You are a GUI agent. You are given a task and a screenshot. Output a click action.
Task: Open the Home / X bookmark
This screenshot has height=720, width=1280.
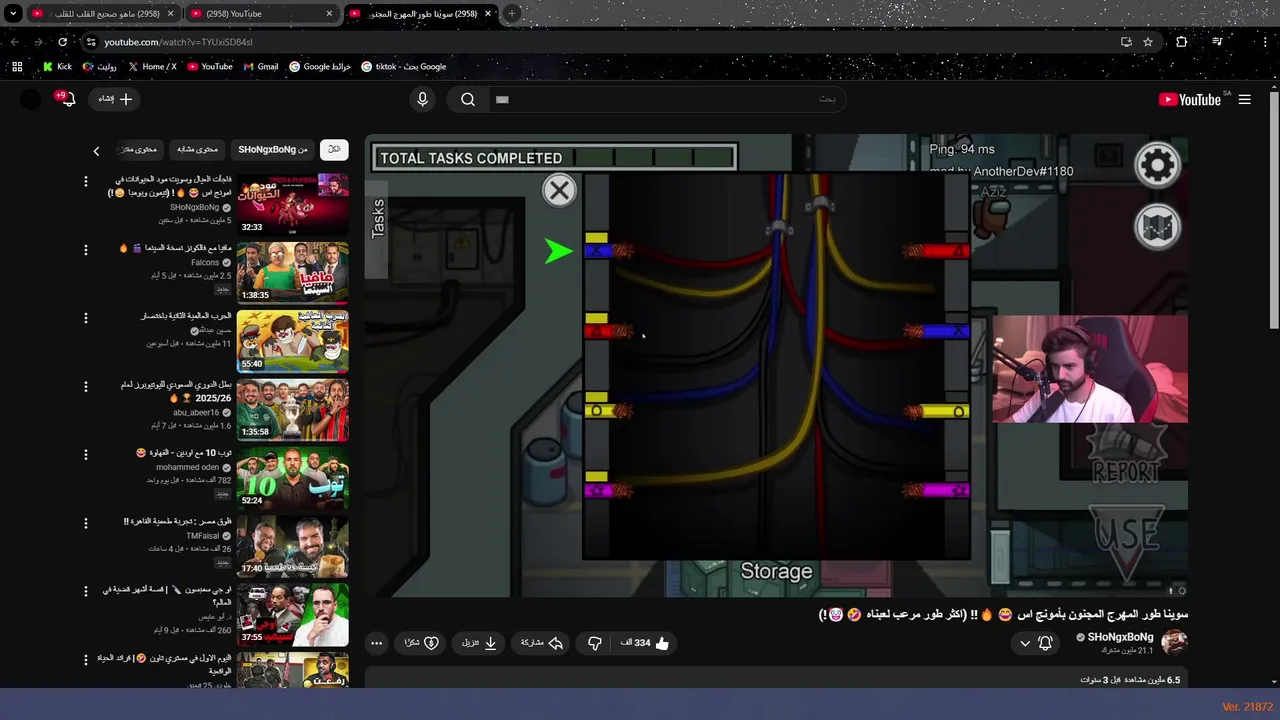click(x=152, y=67)
